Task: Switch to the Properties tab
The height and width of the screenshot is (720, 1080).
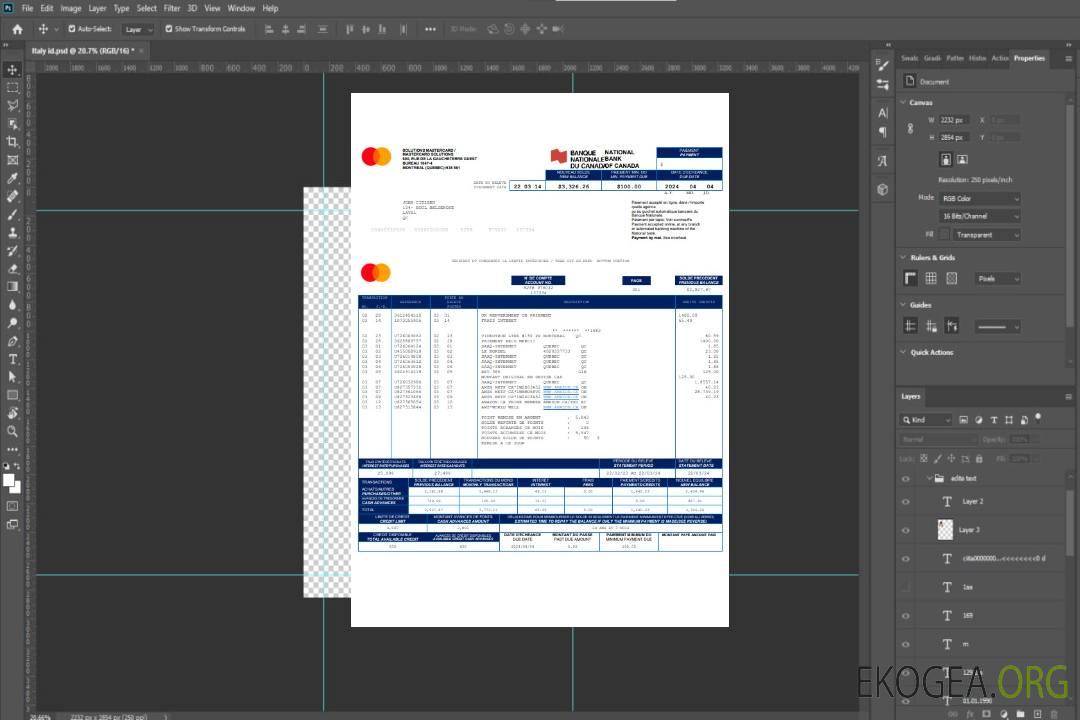Action: pos(1029,58)
